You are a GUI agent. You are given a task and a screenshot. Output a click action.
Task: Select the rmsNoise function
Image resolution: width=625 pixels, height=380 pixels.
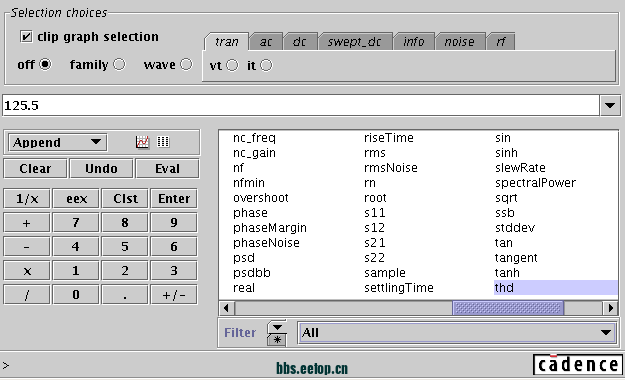point(391,167)
